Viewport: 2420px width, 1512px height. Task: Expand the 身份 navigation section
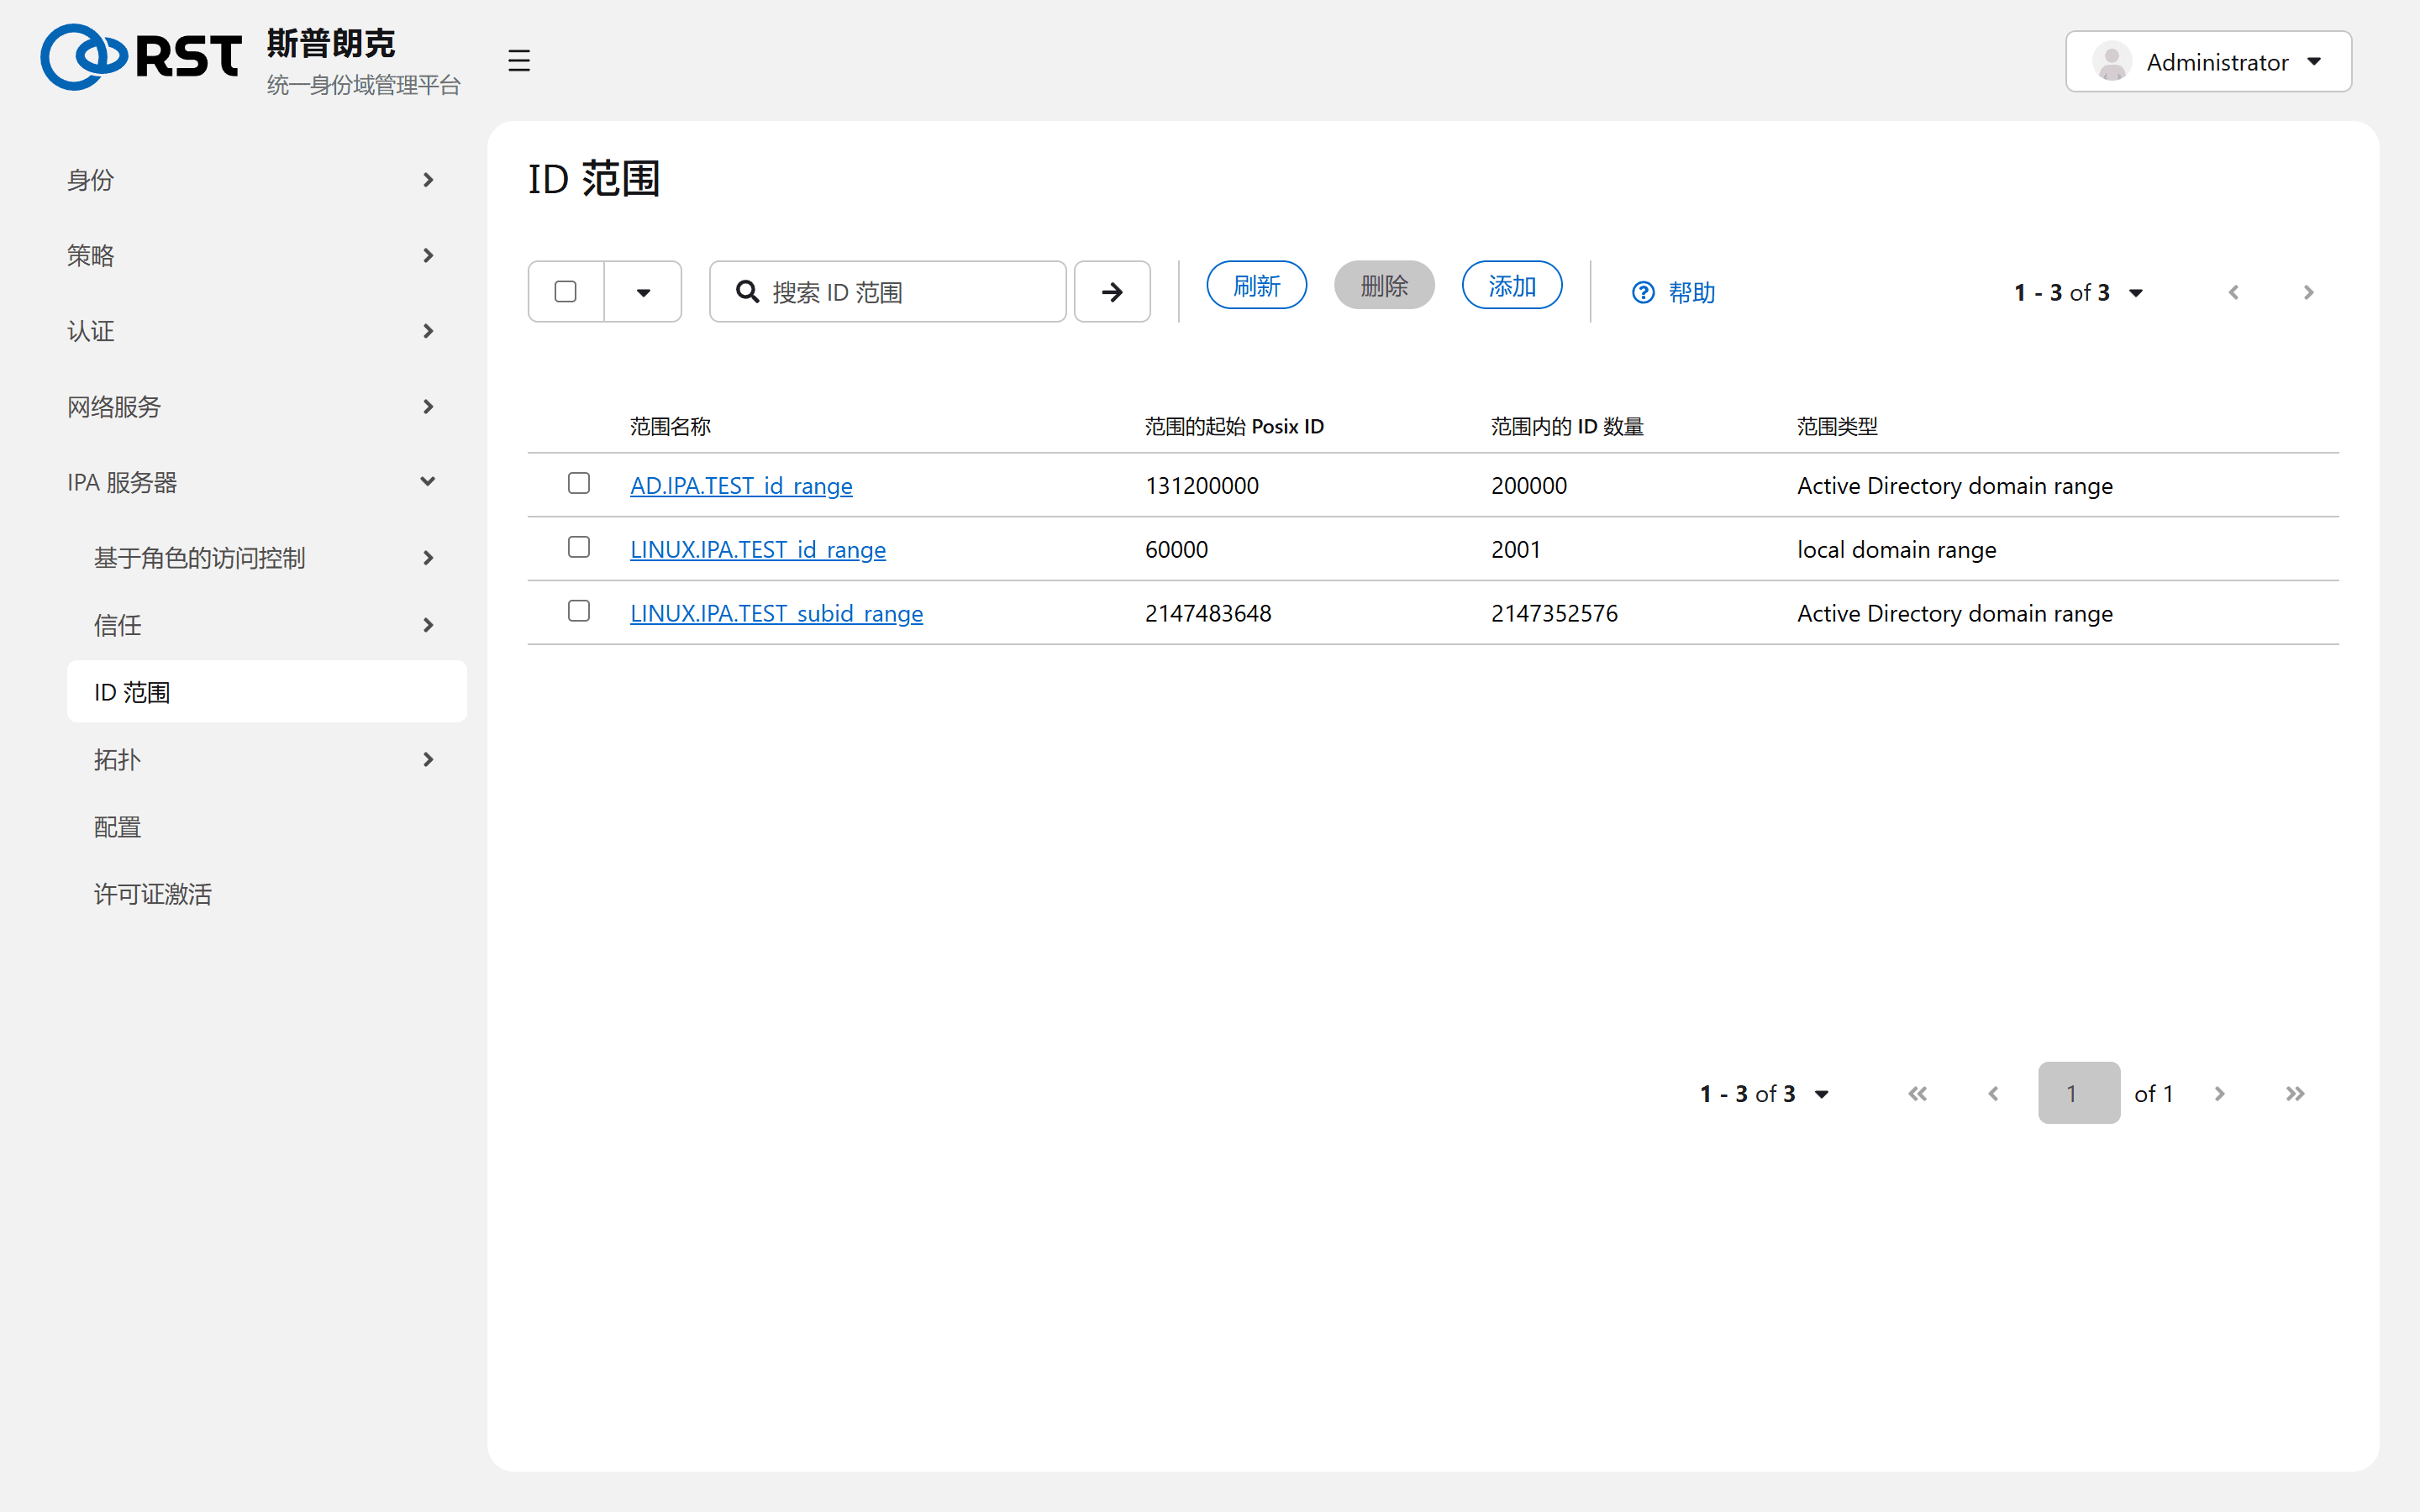pos(251,180)
